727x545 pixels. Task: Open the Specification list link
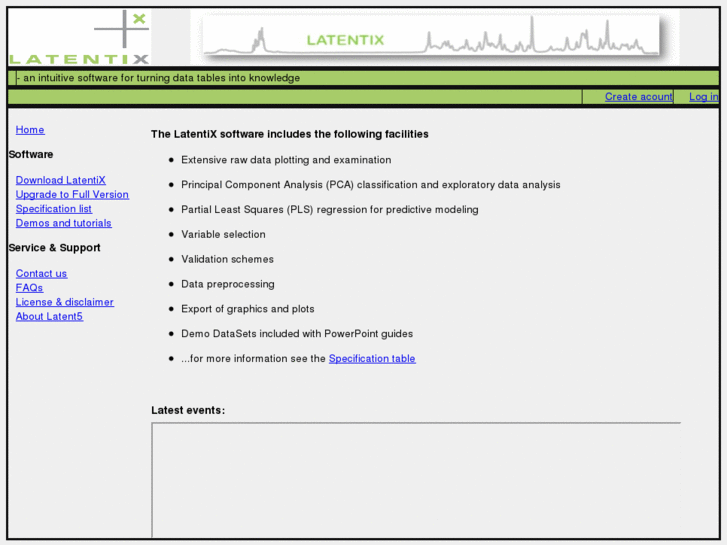[x=54, y=209]
